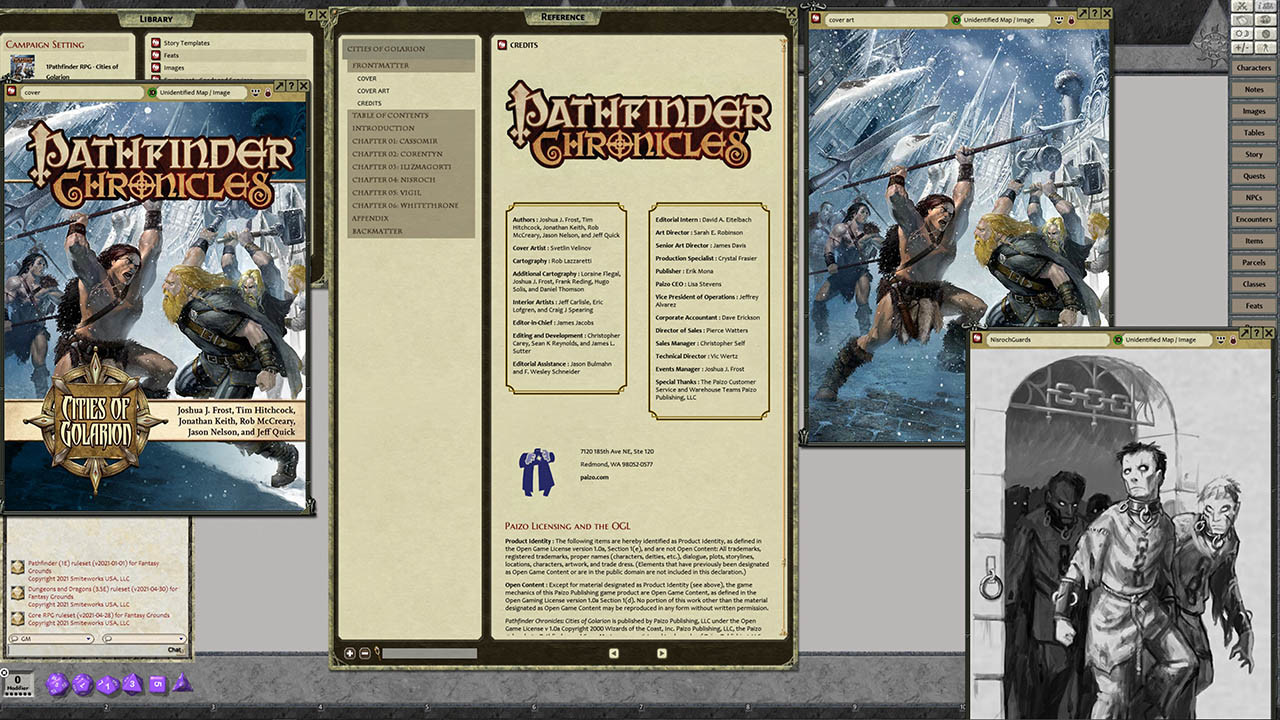The height and width of the screenshot is (720, 1280).
Task: Roll the purple d4 die
Action: (183, 684)
